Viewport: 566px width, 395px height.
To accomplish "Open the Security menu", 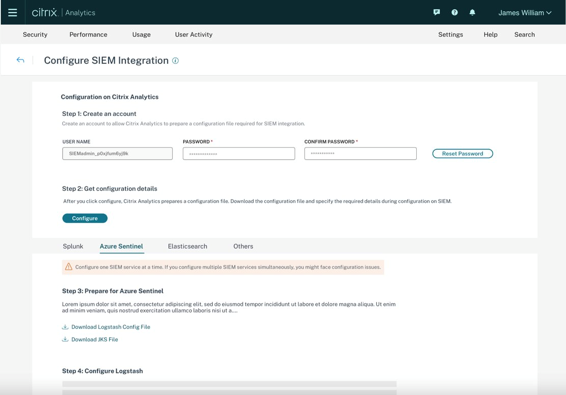I will coord(35,35).
